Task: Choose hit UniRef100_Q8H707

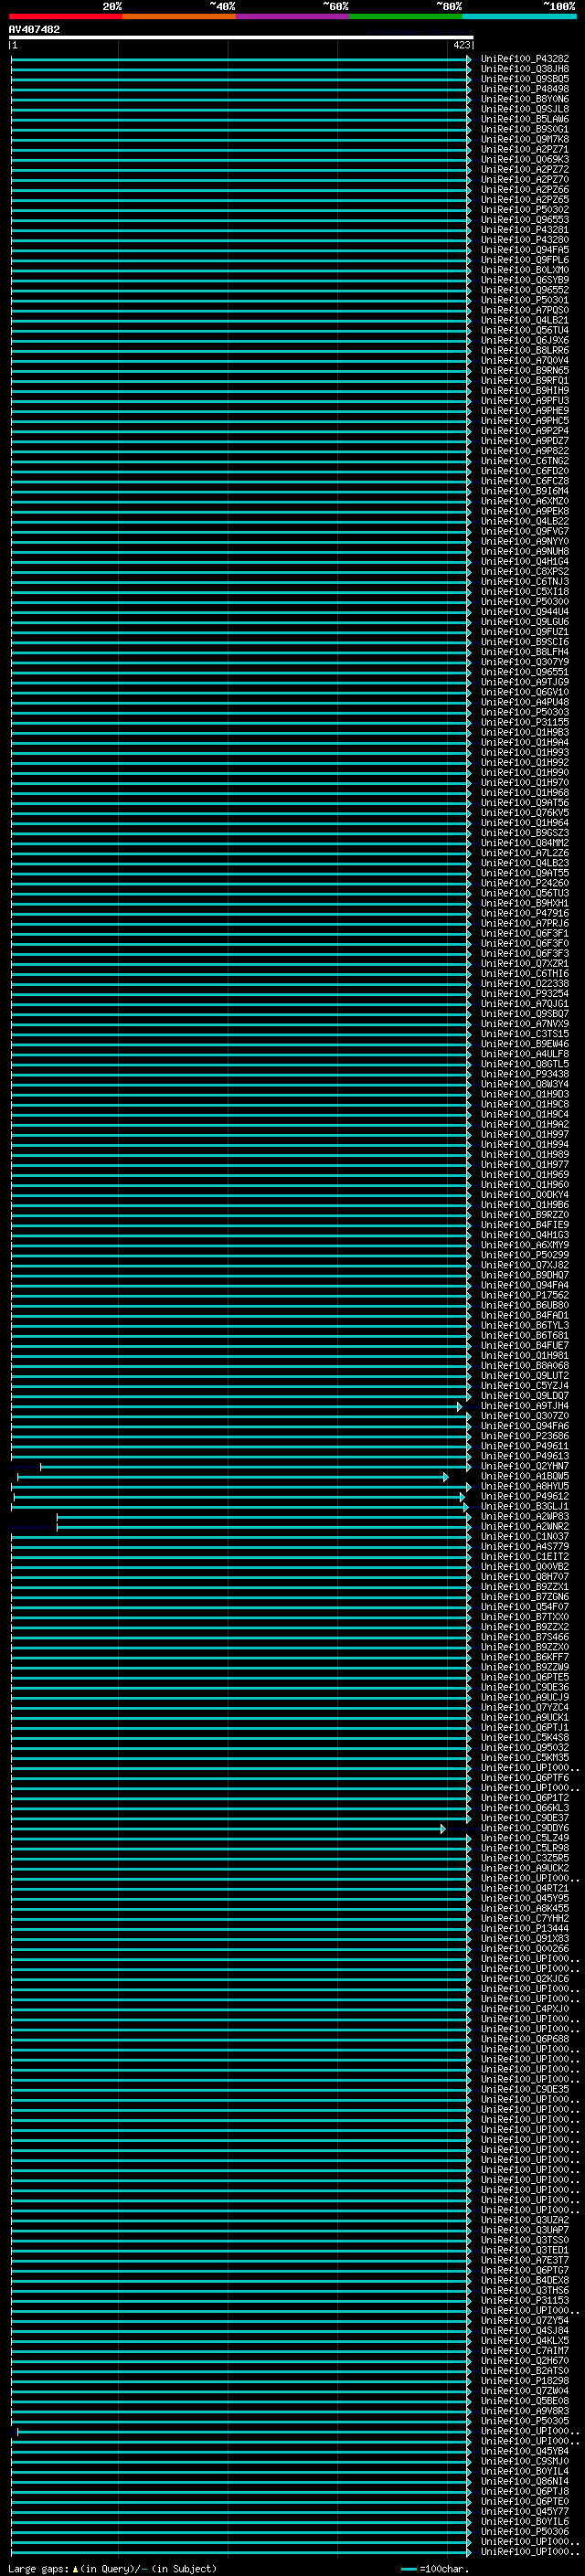Action: (x=524, y=1577)
